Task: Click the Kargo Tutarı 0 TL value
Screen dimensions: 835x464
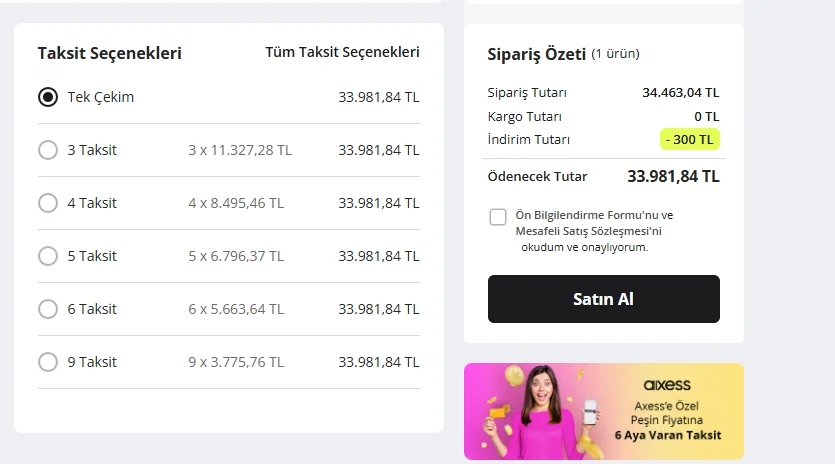Action: [706, 117]
